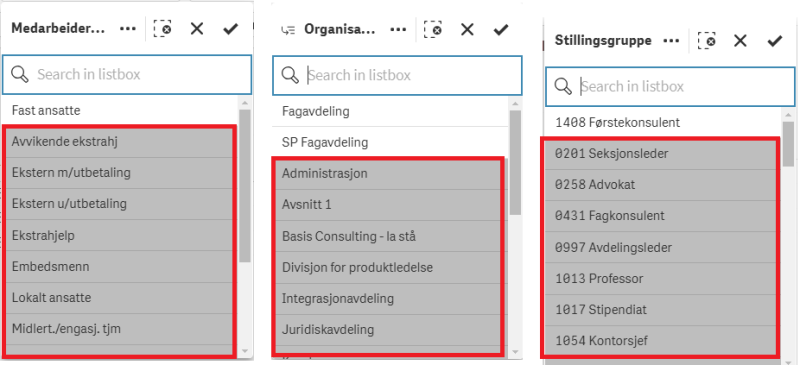Select SP Fagavdeling value
Image resolution: width=800 pixels, height=365 pixels.
390,142
